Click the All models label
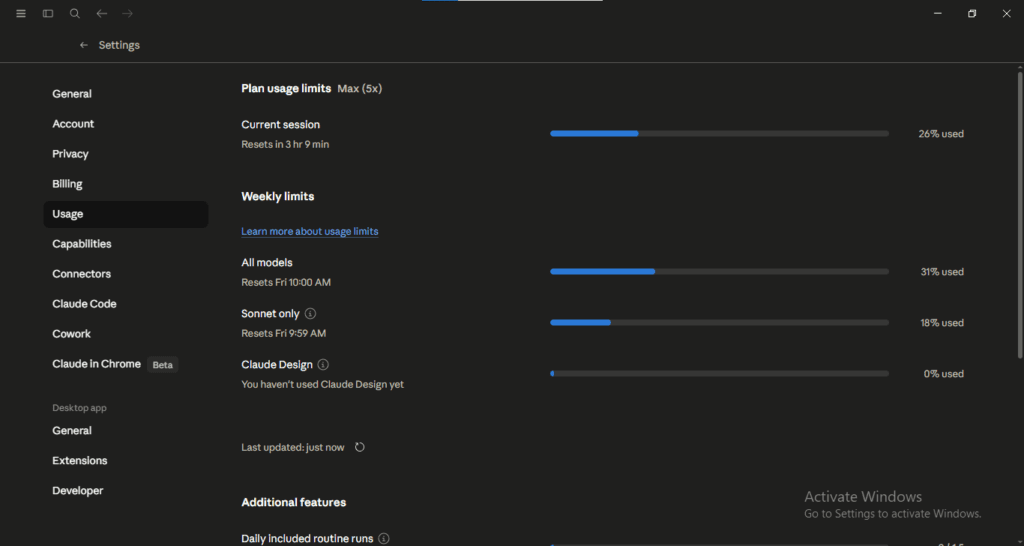 (267, 263)
